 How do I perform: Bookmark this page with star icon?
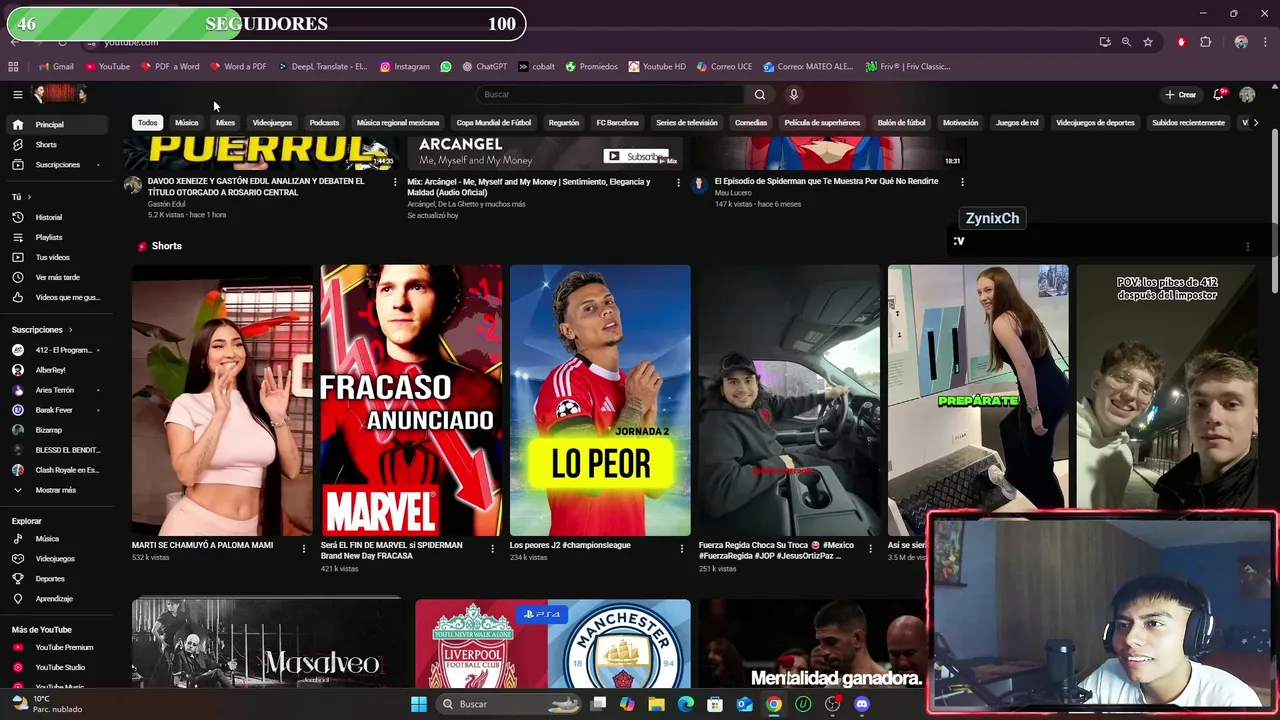(x=1148, y=42)
